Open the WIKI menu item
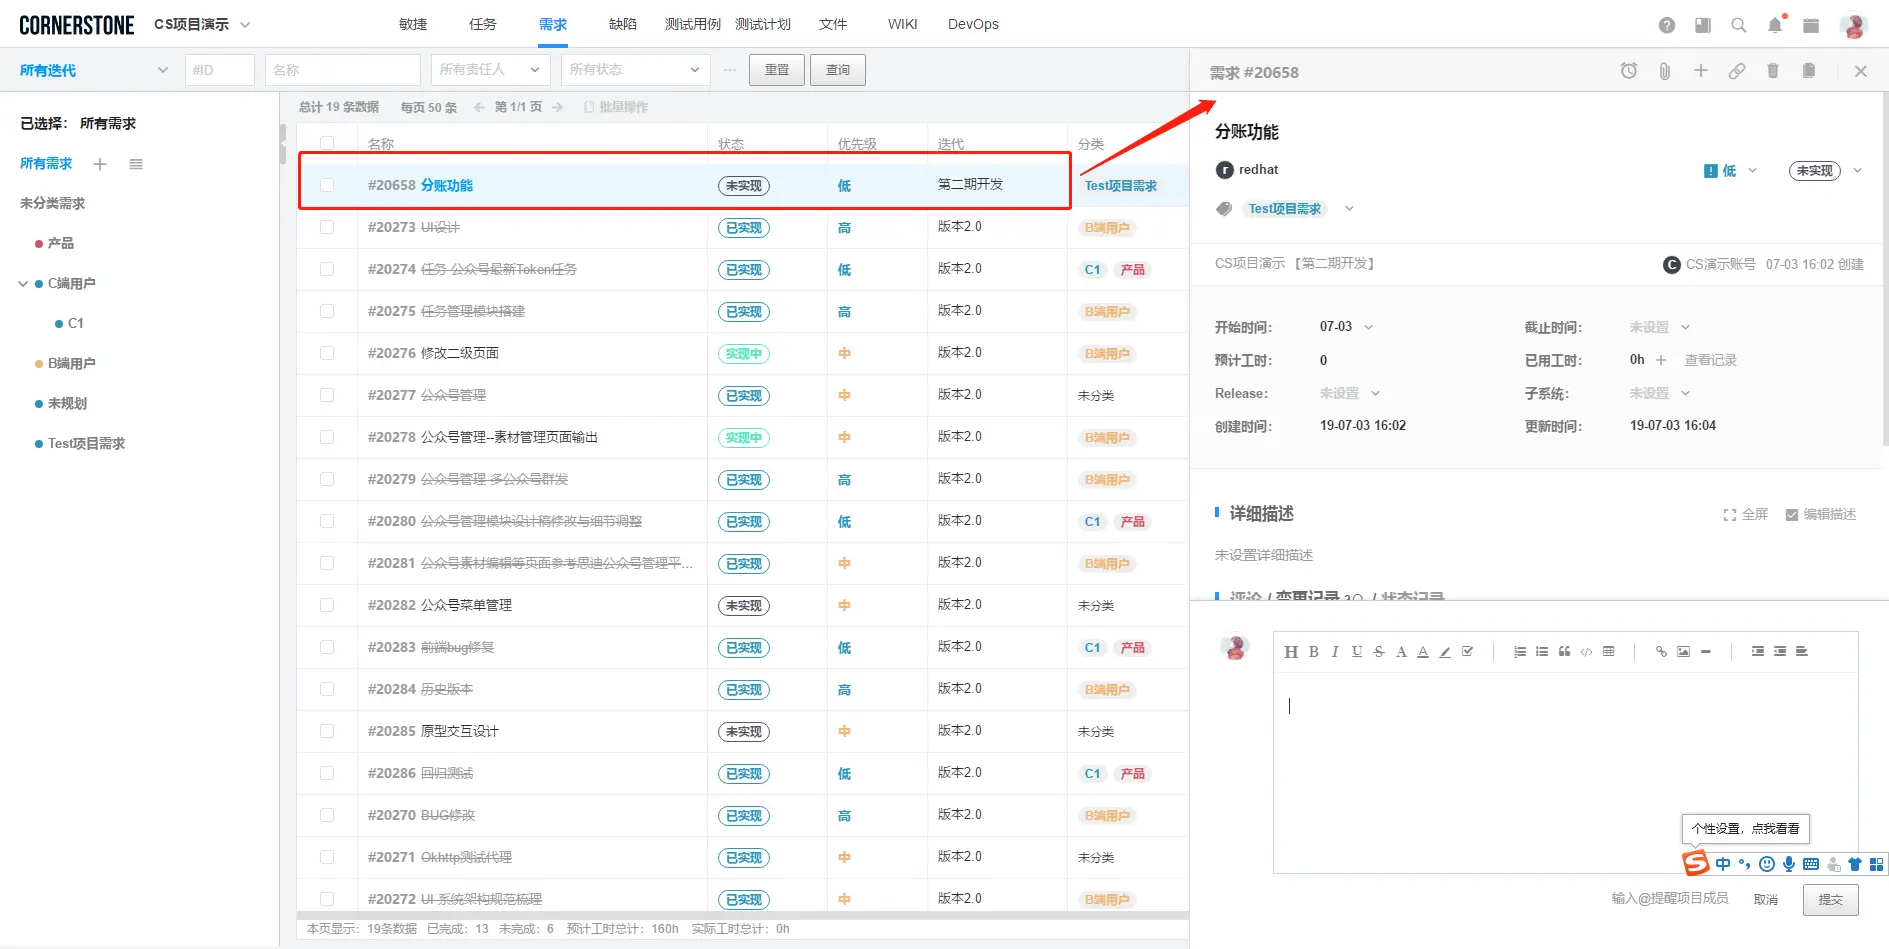The height and width of the screenshot is (949, 1889). point(901,23)
